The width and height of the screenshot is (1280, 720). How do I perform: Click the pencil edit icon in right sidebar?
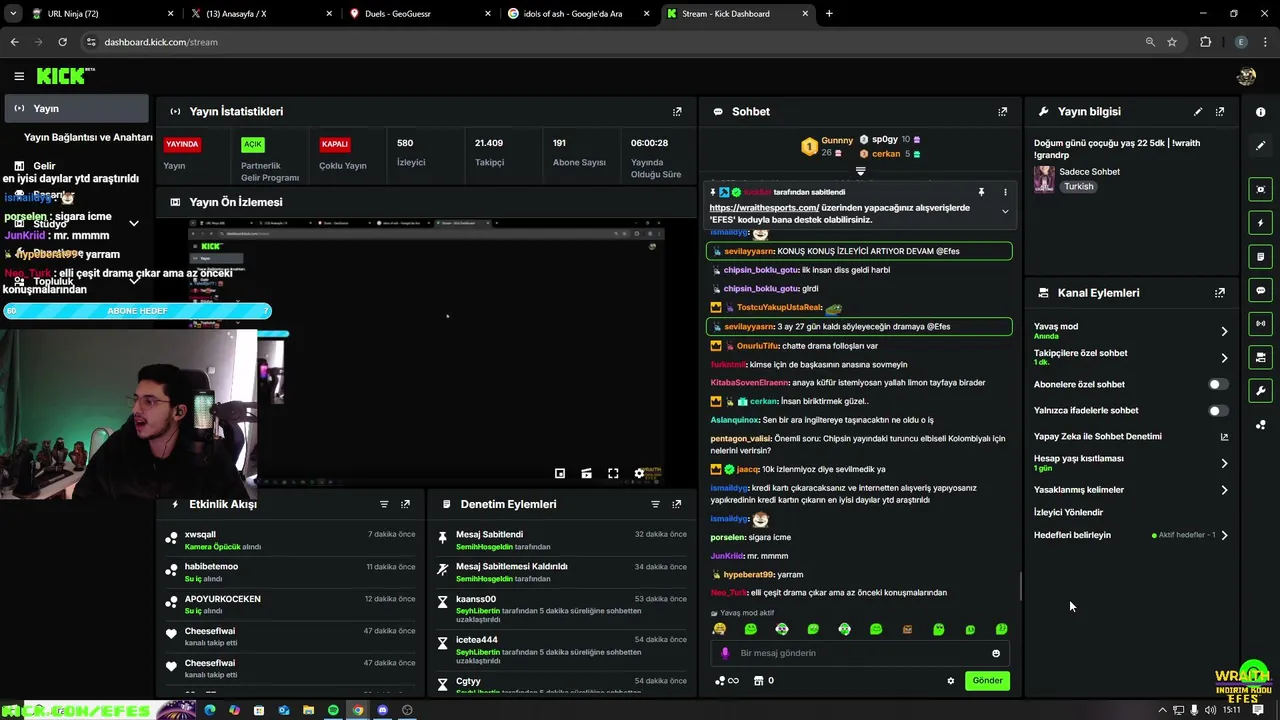click(1261, 145)
